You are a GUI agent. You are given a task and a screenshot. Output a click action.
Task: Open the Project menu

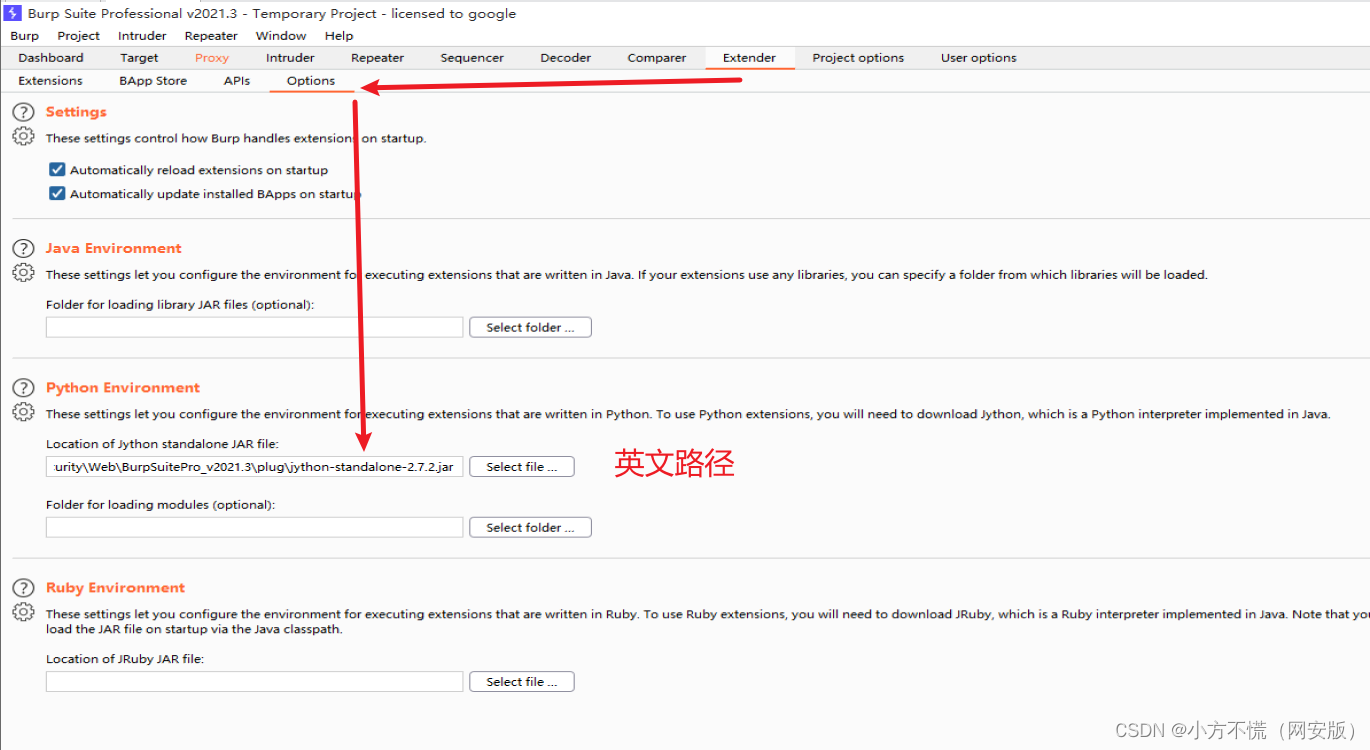78,36
